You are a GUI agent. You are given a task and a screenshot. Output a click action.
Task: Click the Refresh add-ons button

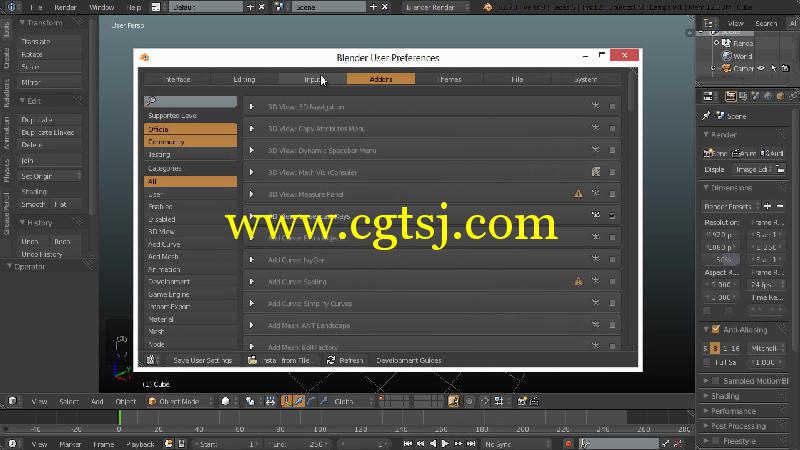tap(345, 360)
